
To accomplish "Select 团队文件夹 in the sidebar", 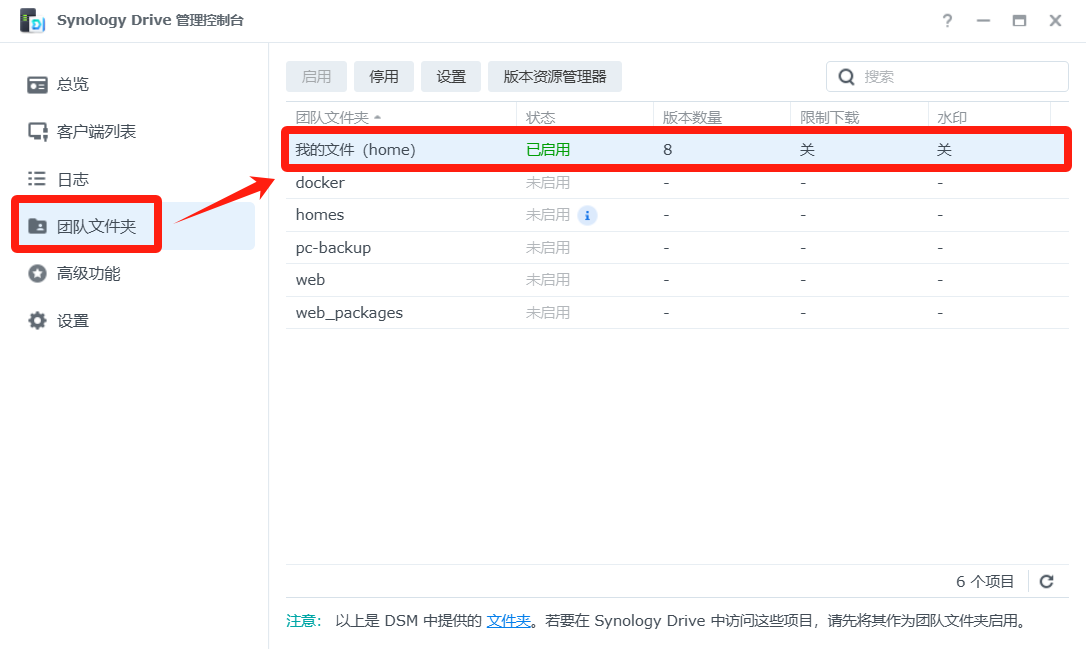I will tap(95, 226).
